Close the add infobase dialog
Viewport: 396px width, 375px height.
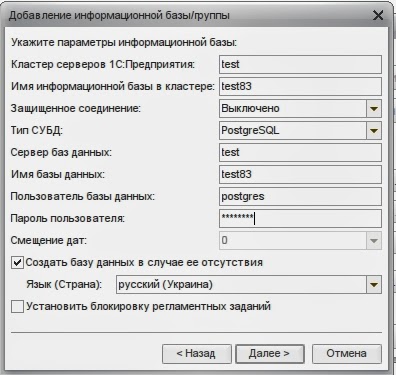(x=378, y=16)
